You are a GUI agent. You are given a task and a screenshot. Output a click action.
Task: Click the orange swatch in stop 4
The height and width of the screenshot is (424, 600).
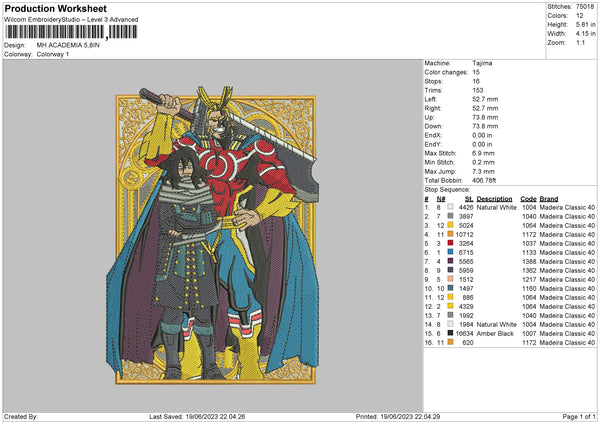(451, 234)
